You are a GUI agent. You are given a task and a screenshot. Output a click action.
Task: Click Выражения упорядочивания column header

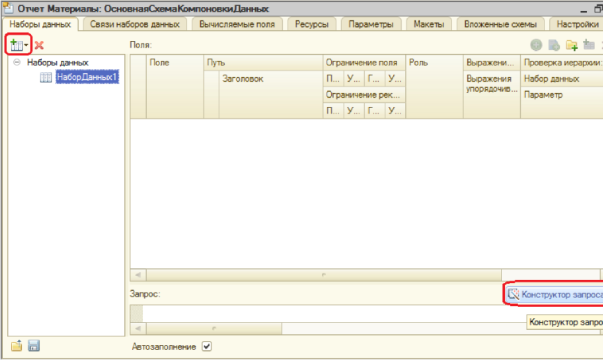pyautogui.click(x=491, y=94)
